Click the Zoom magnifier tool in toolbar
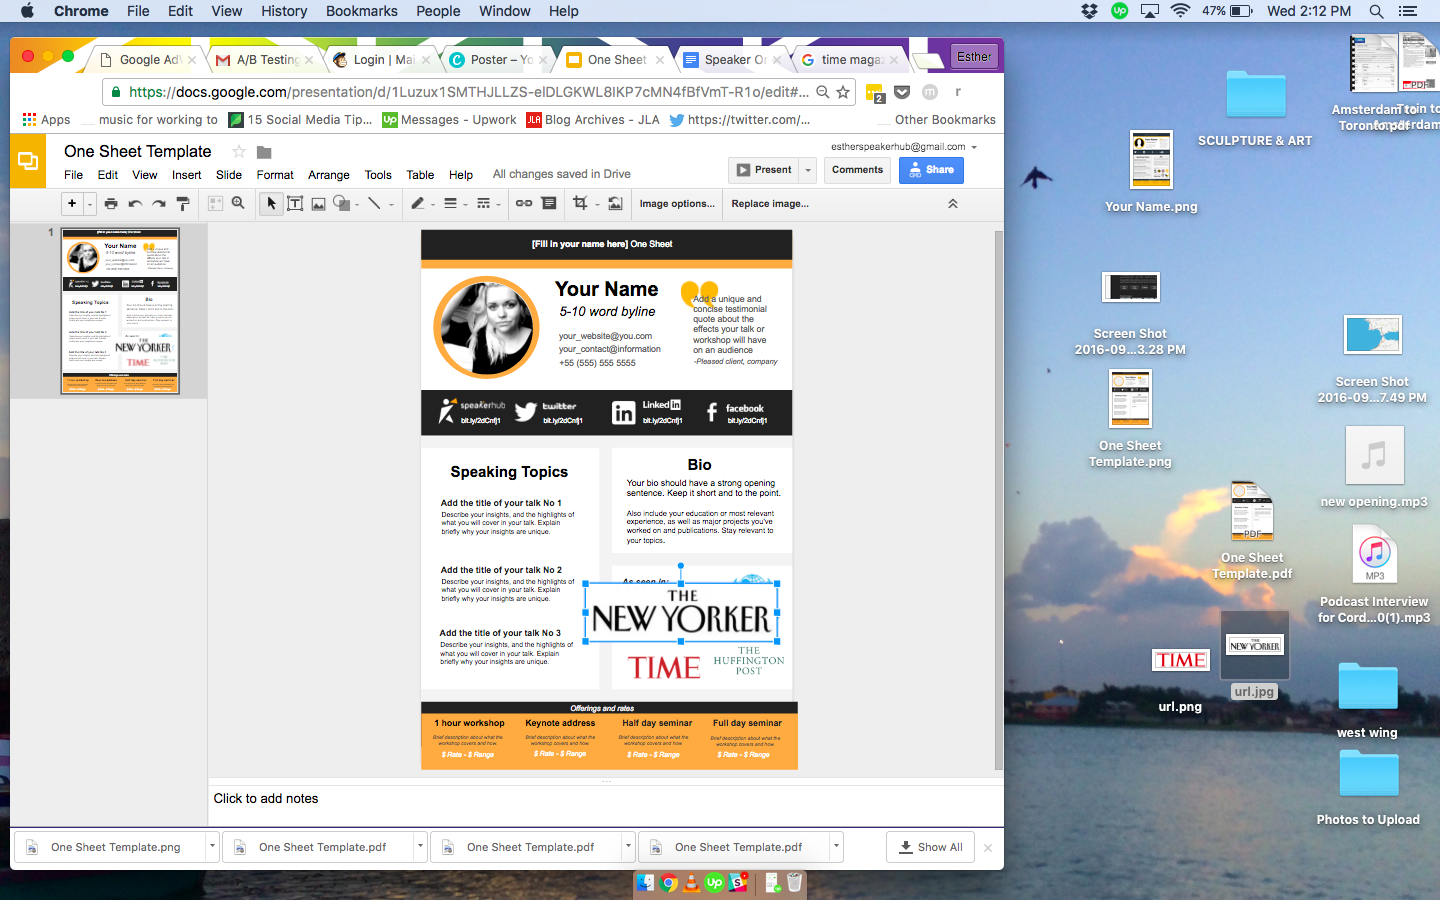The height and width of the screenshot is (900, 1440). click(x=238, y=203)
